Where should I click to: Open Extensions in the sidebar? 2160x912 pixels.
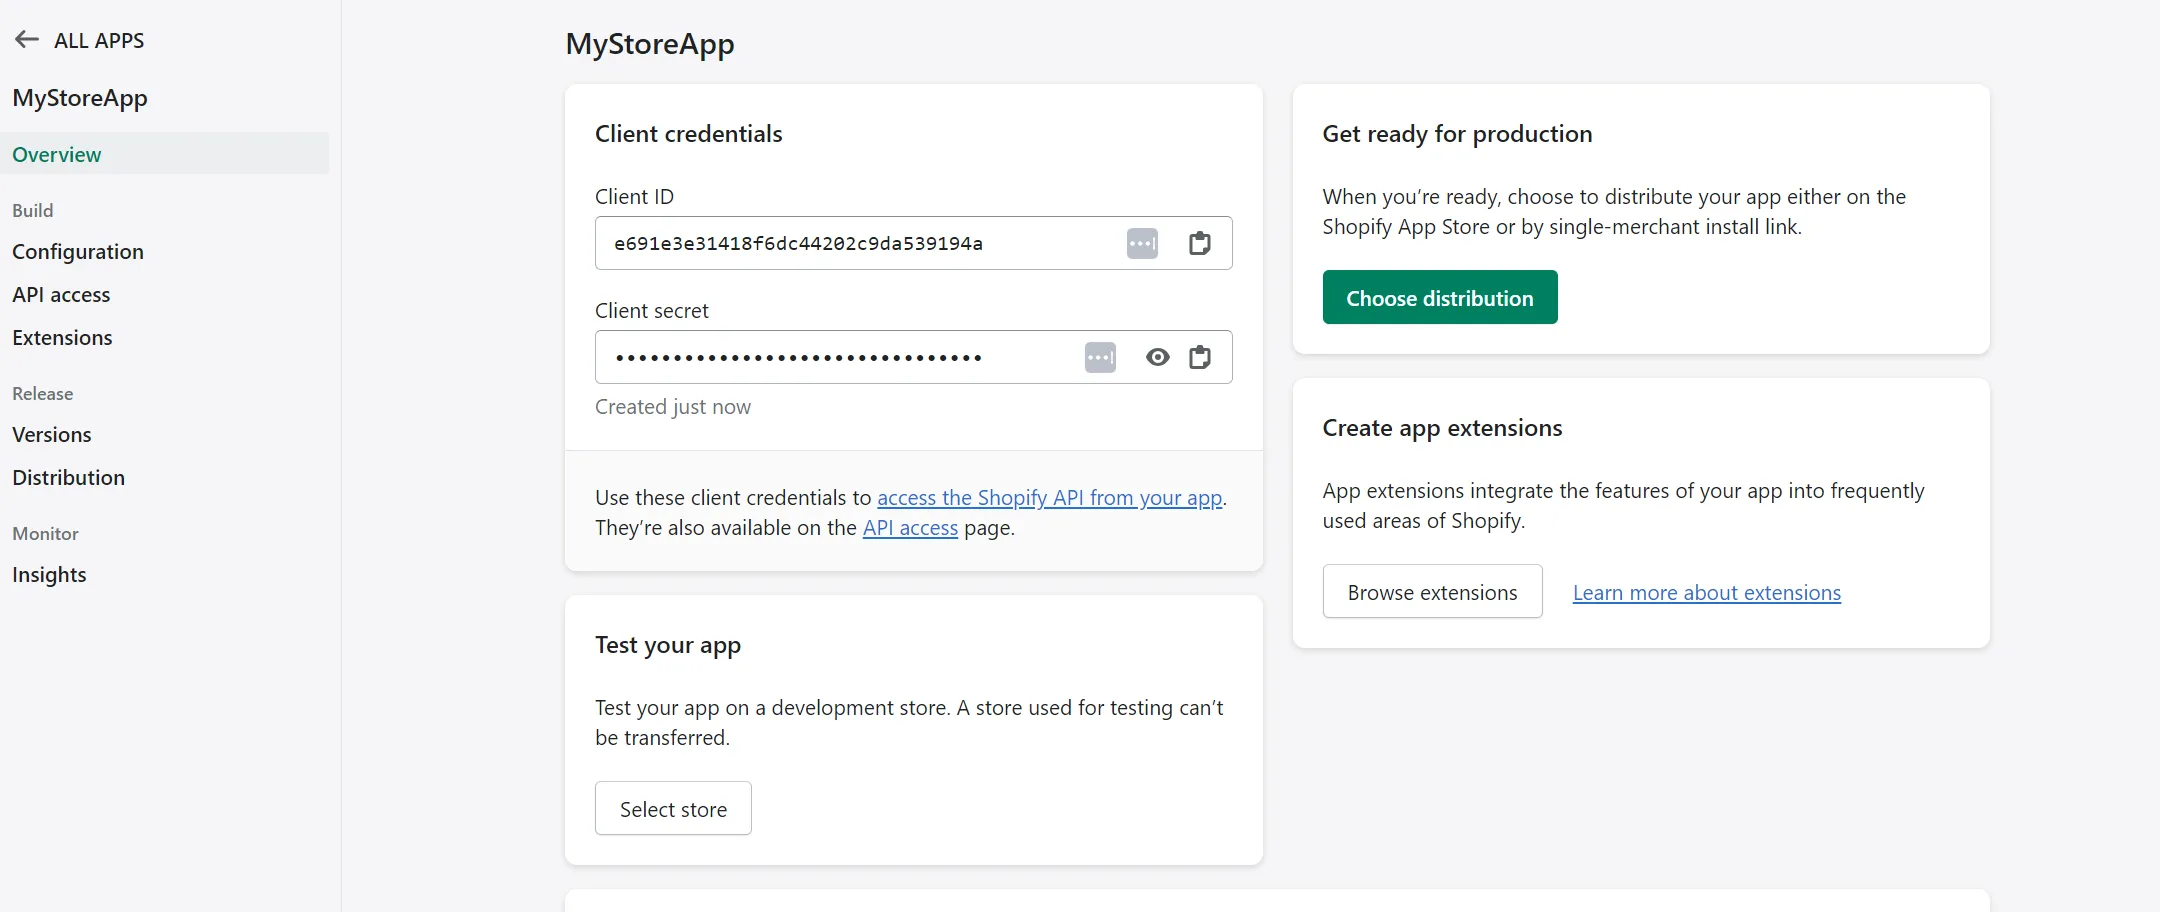coord(62,338)
